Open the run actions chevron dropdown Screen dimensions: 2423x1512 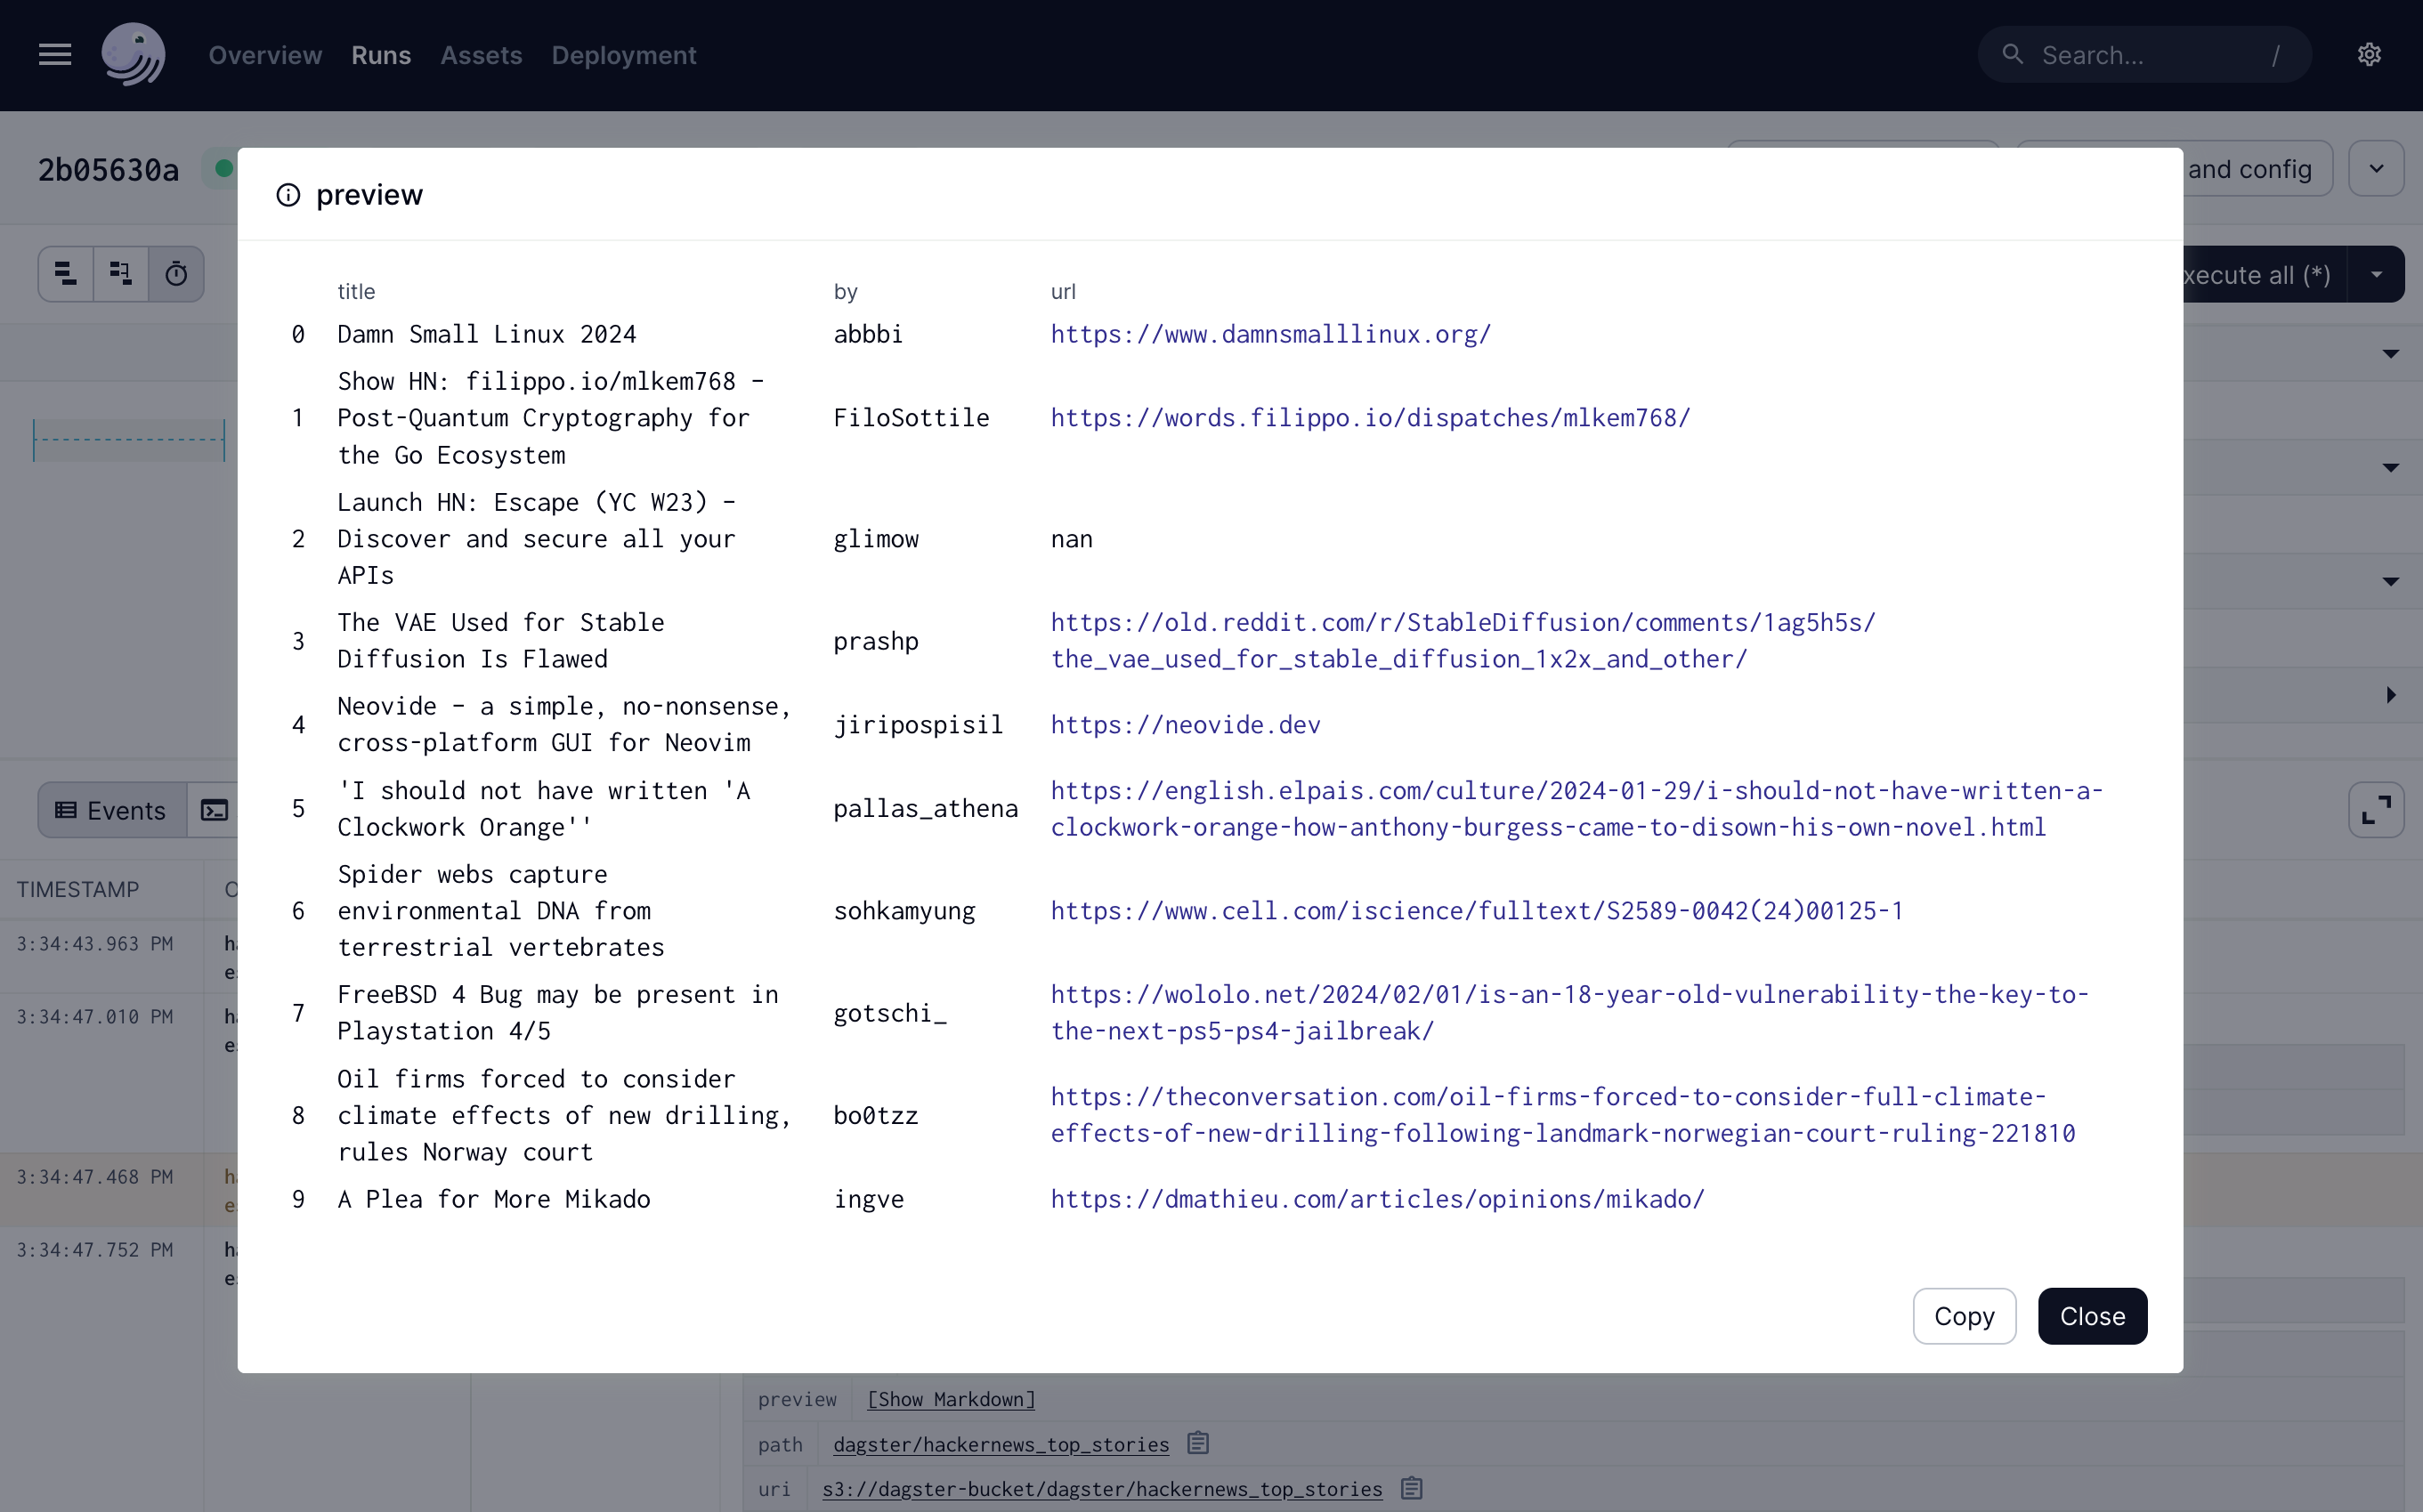point(2376,169)
